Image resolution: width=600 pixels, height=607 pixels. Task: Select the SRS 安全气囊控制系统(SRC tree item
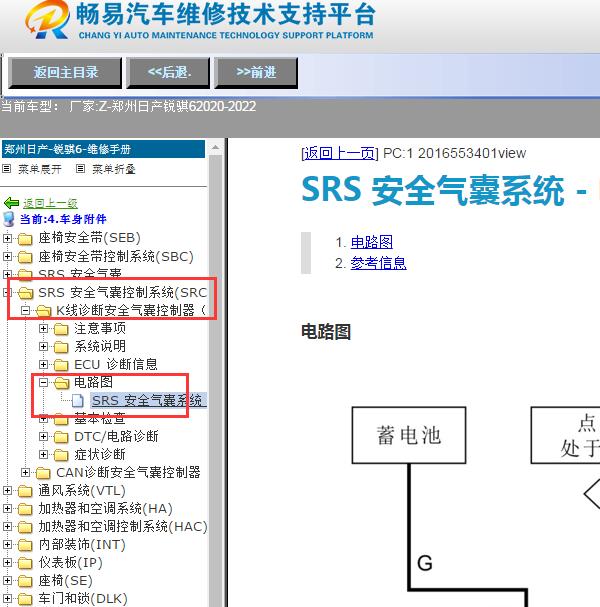pyautogui.click(x=123, y=293)
